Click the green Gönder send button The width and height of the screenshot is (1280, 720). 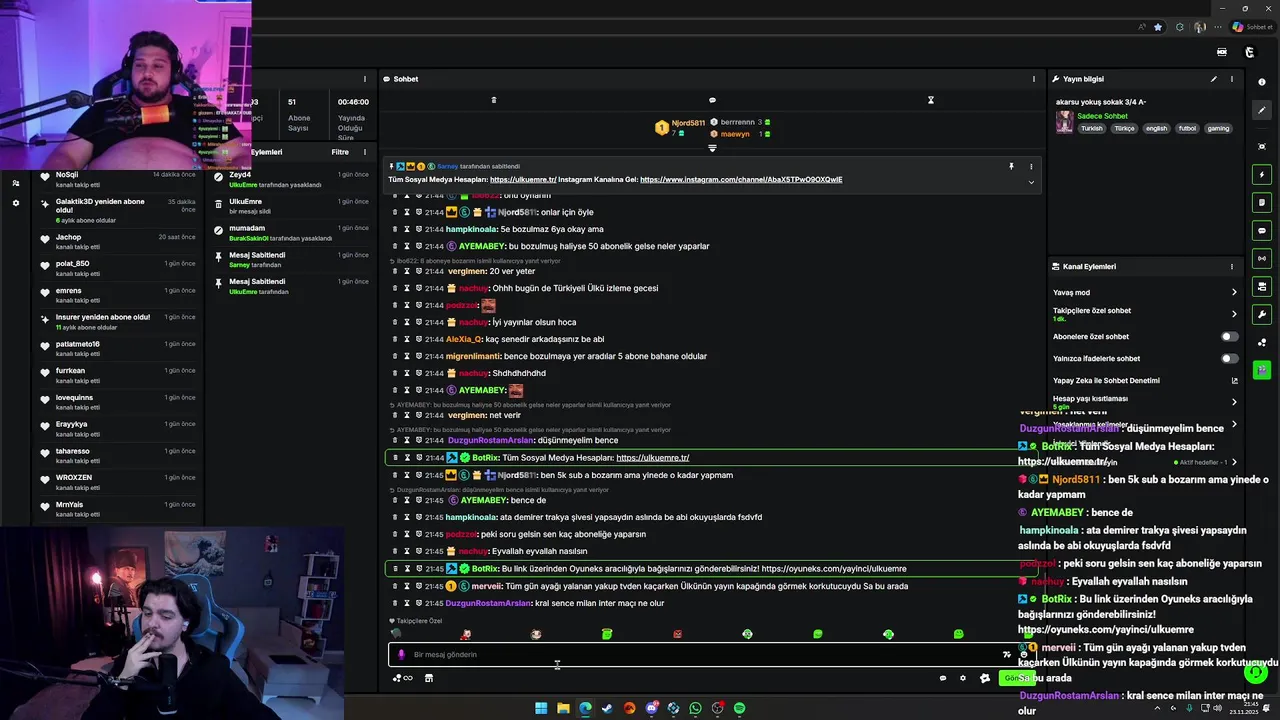(1016, 678)
